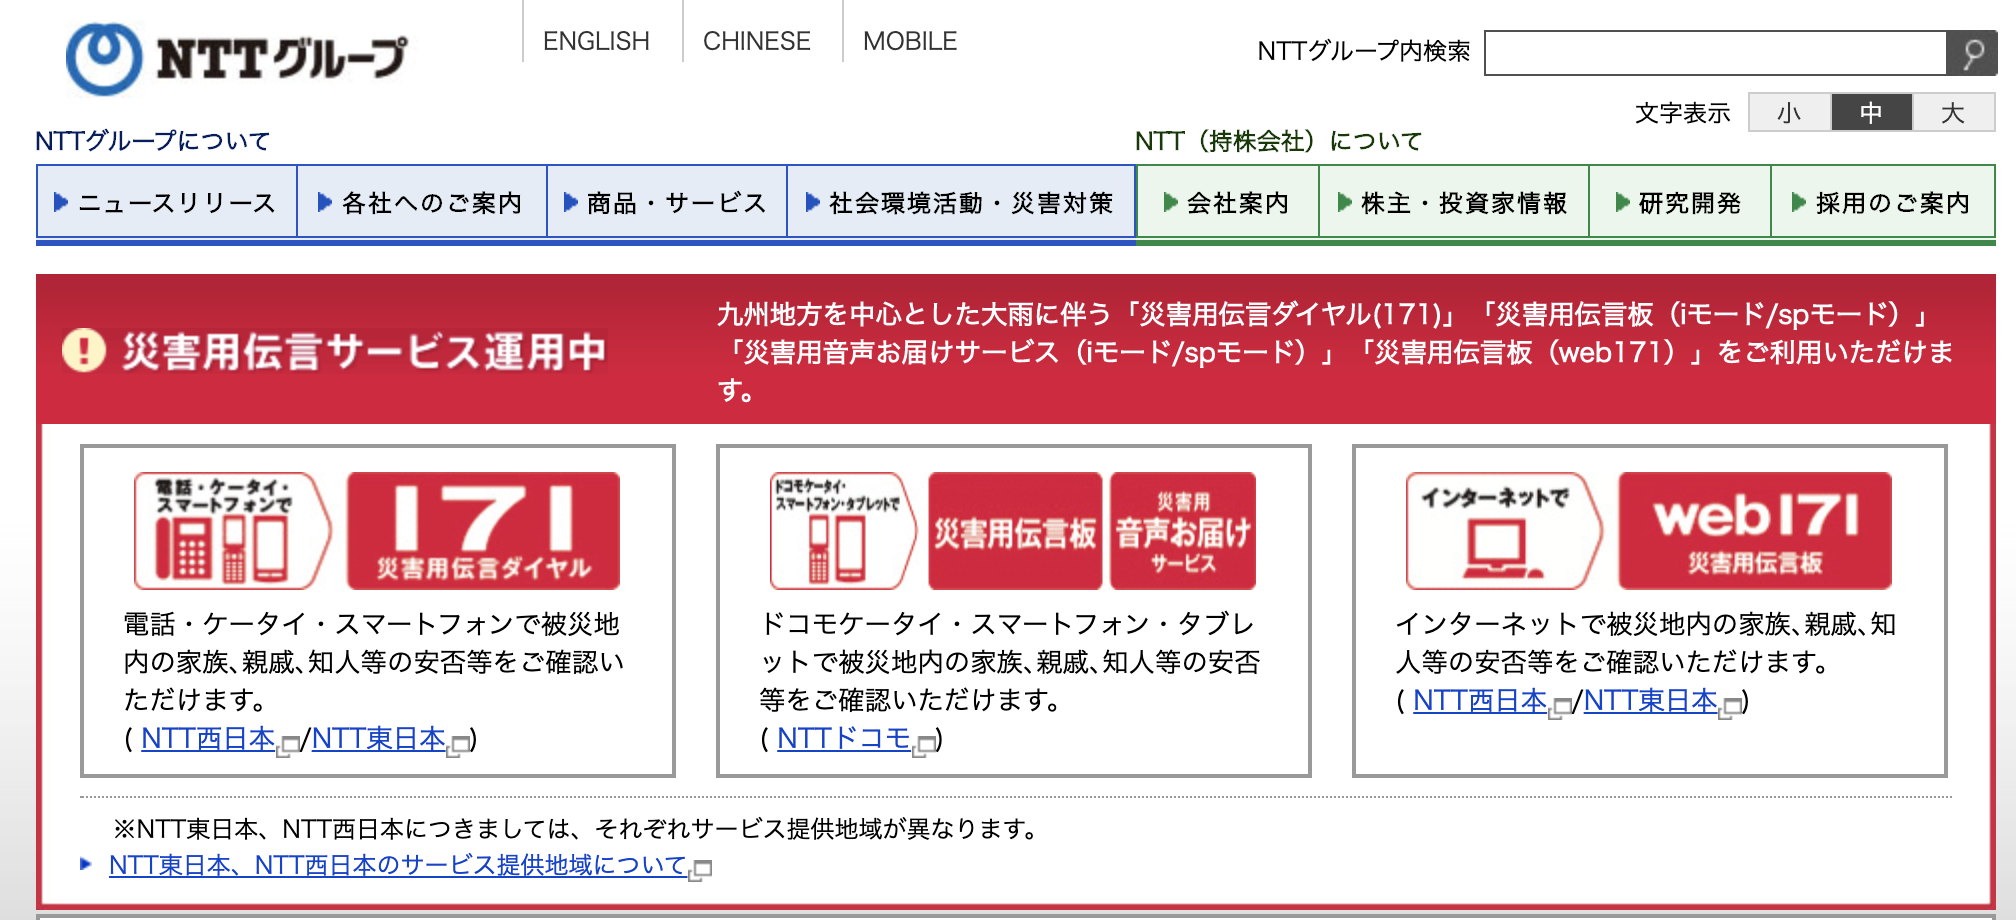
Task: Open the MOBILE site link
Action: click(x=910, y=41)
